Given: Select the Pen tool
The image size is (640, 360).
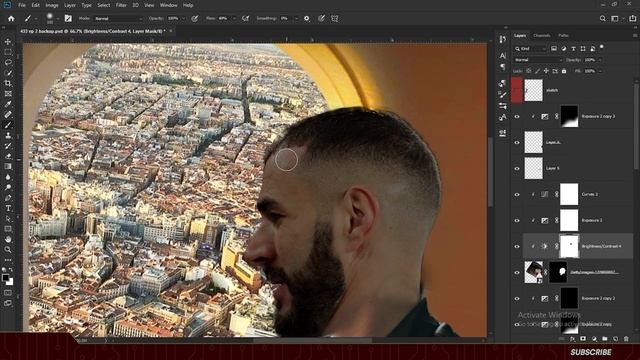Looking at the screenshot, I should tap(8, 198).
